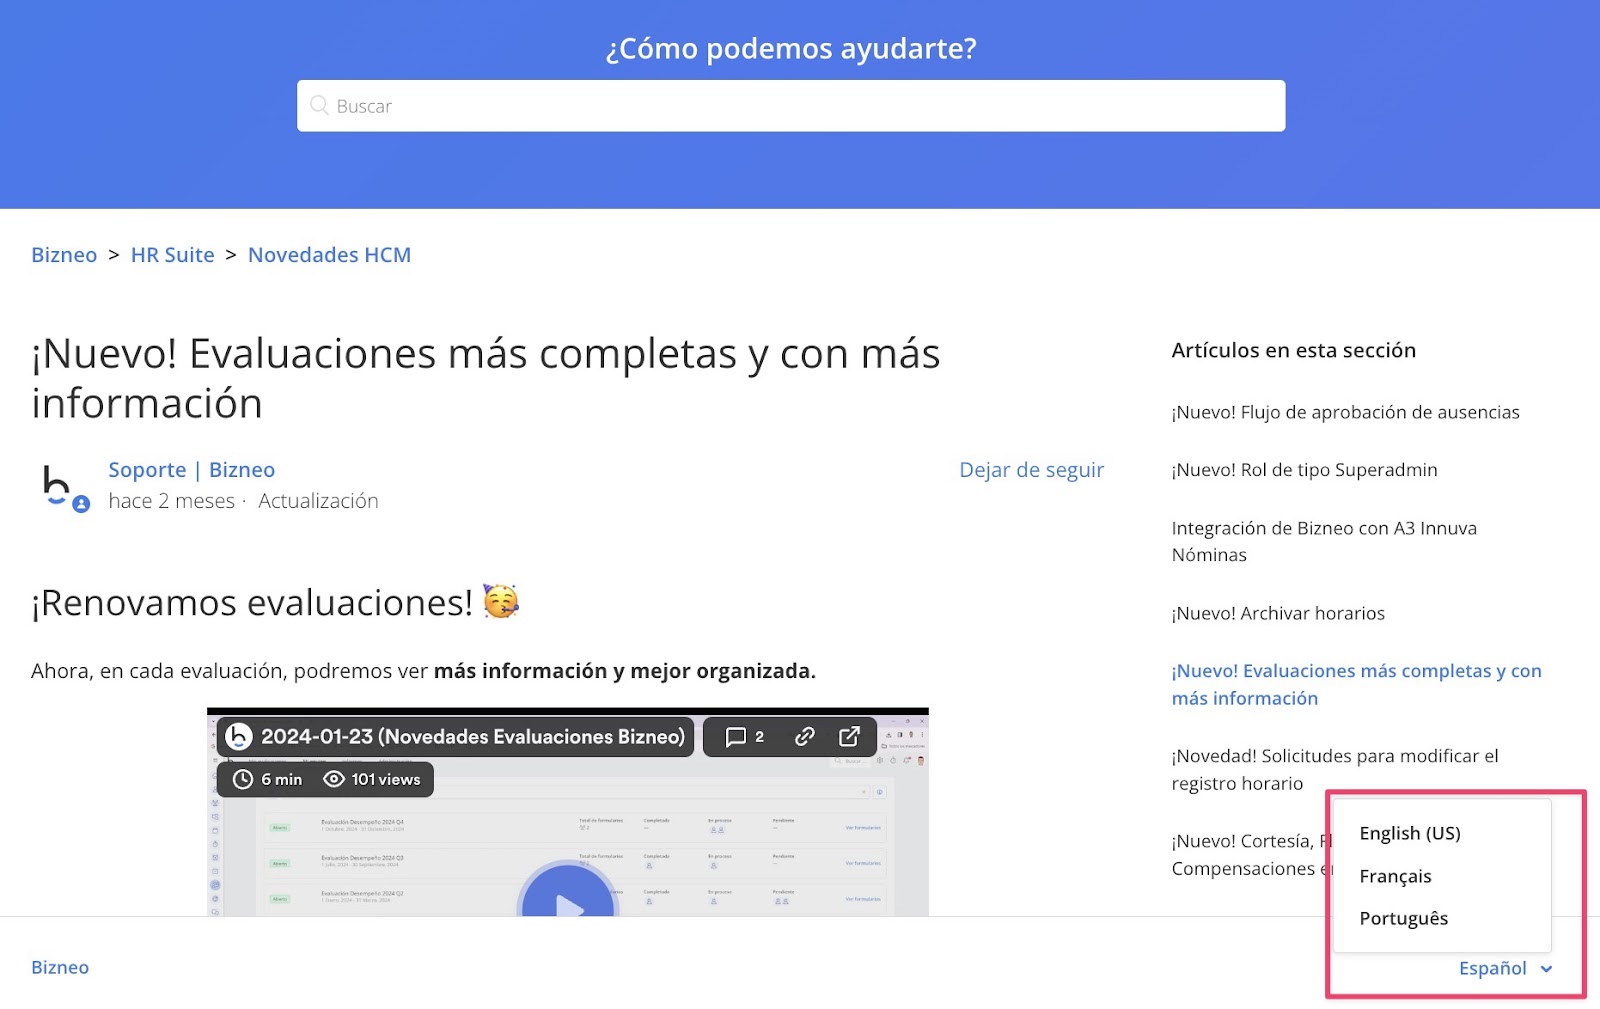1600x1009 pixels.
Task: Open video comments icon showing 2
Action: click(745, 737)
